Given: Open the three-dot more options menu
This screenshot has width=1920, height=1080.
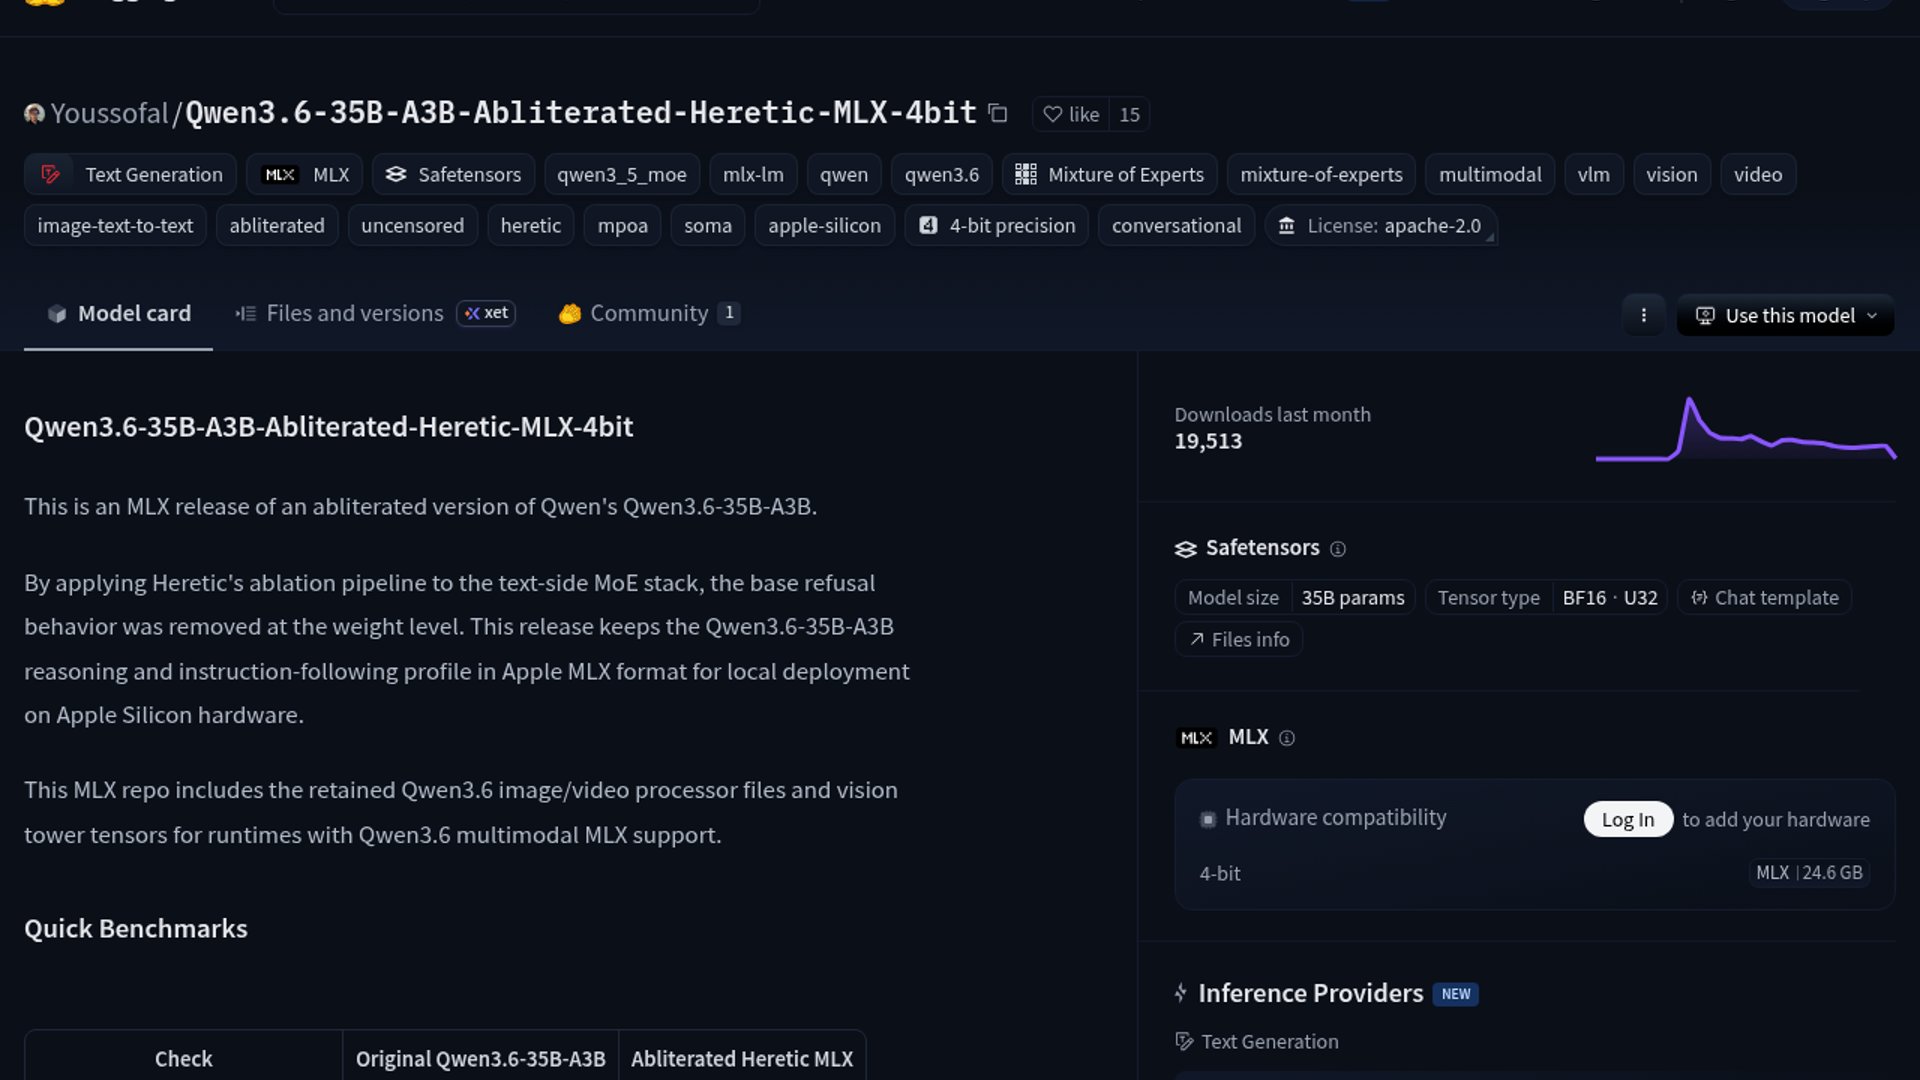Looking at the screenshot, I should (x=1643, y=315).
